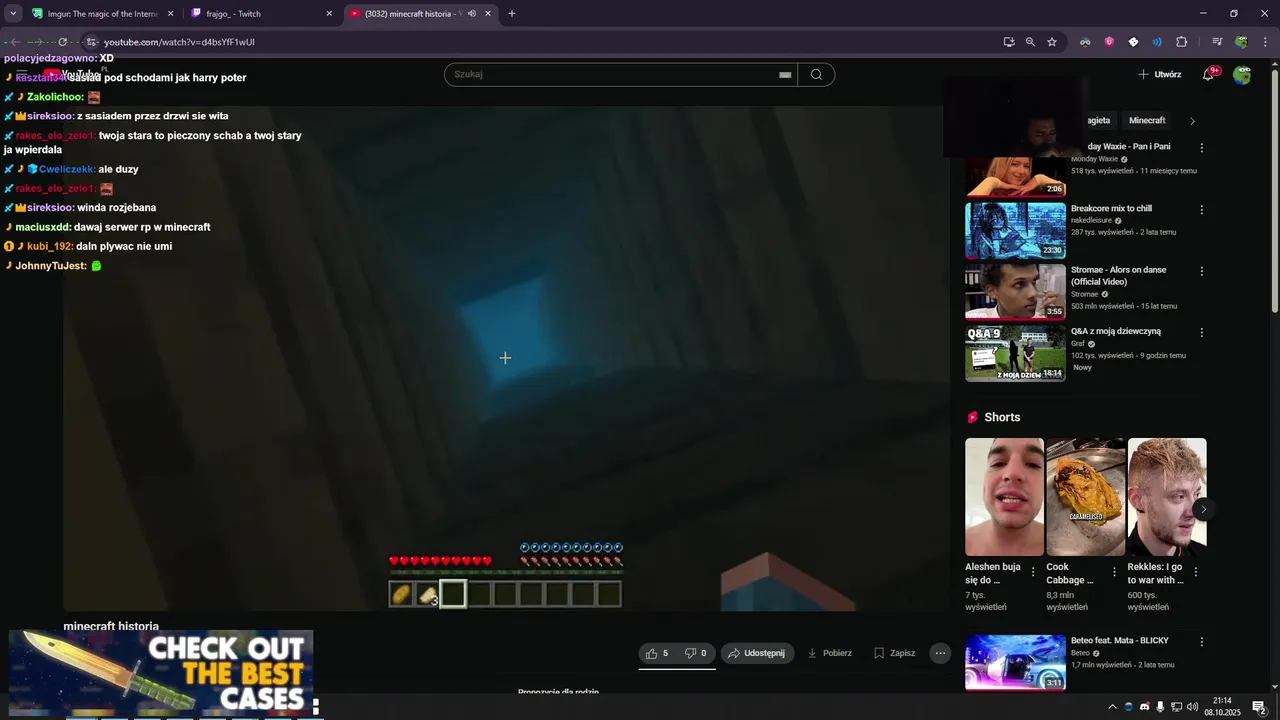Image resolution: width=1280 pixels, height=720 pixels.
Task: Click the YouTube search magnifier button
Action: pos(816,74)
